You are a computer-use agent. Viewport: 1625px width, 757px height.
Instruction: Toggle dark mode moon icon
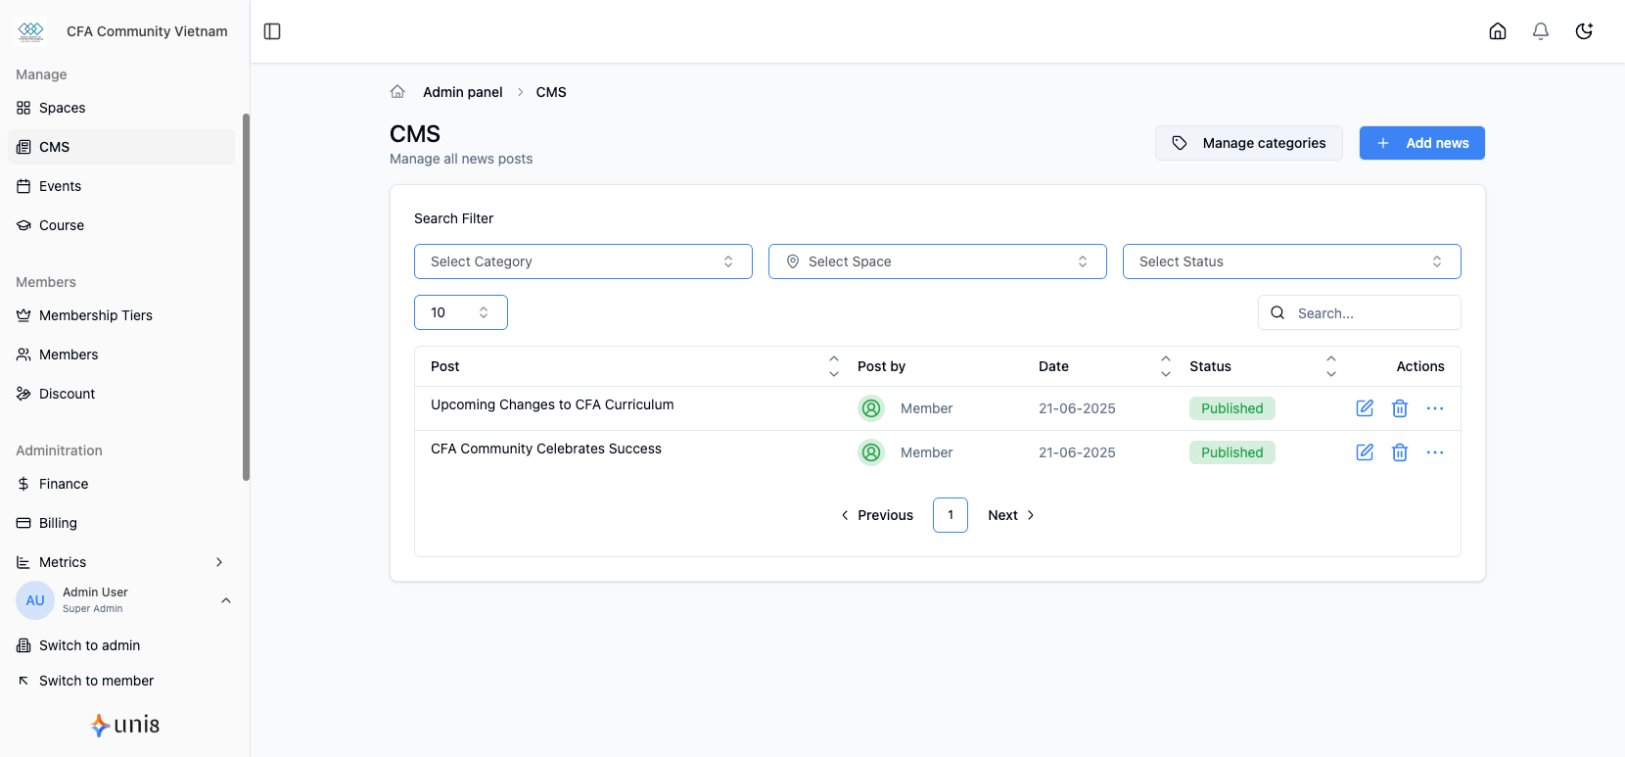pos(1583,31)
